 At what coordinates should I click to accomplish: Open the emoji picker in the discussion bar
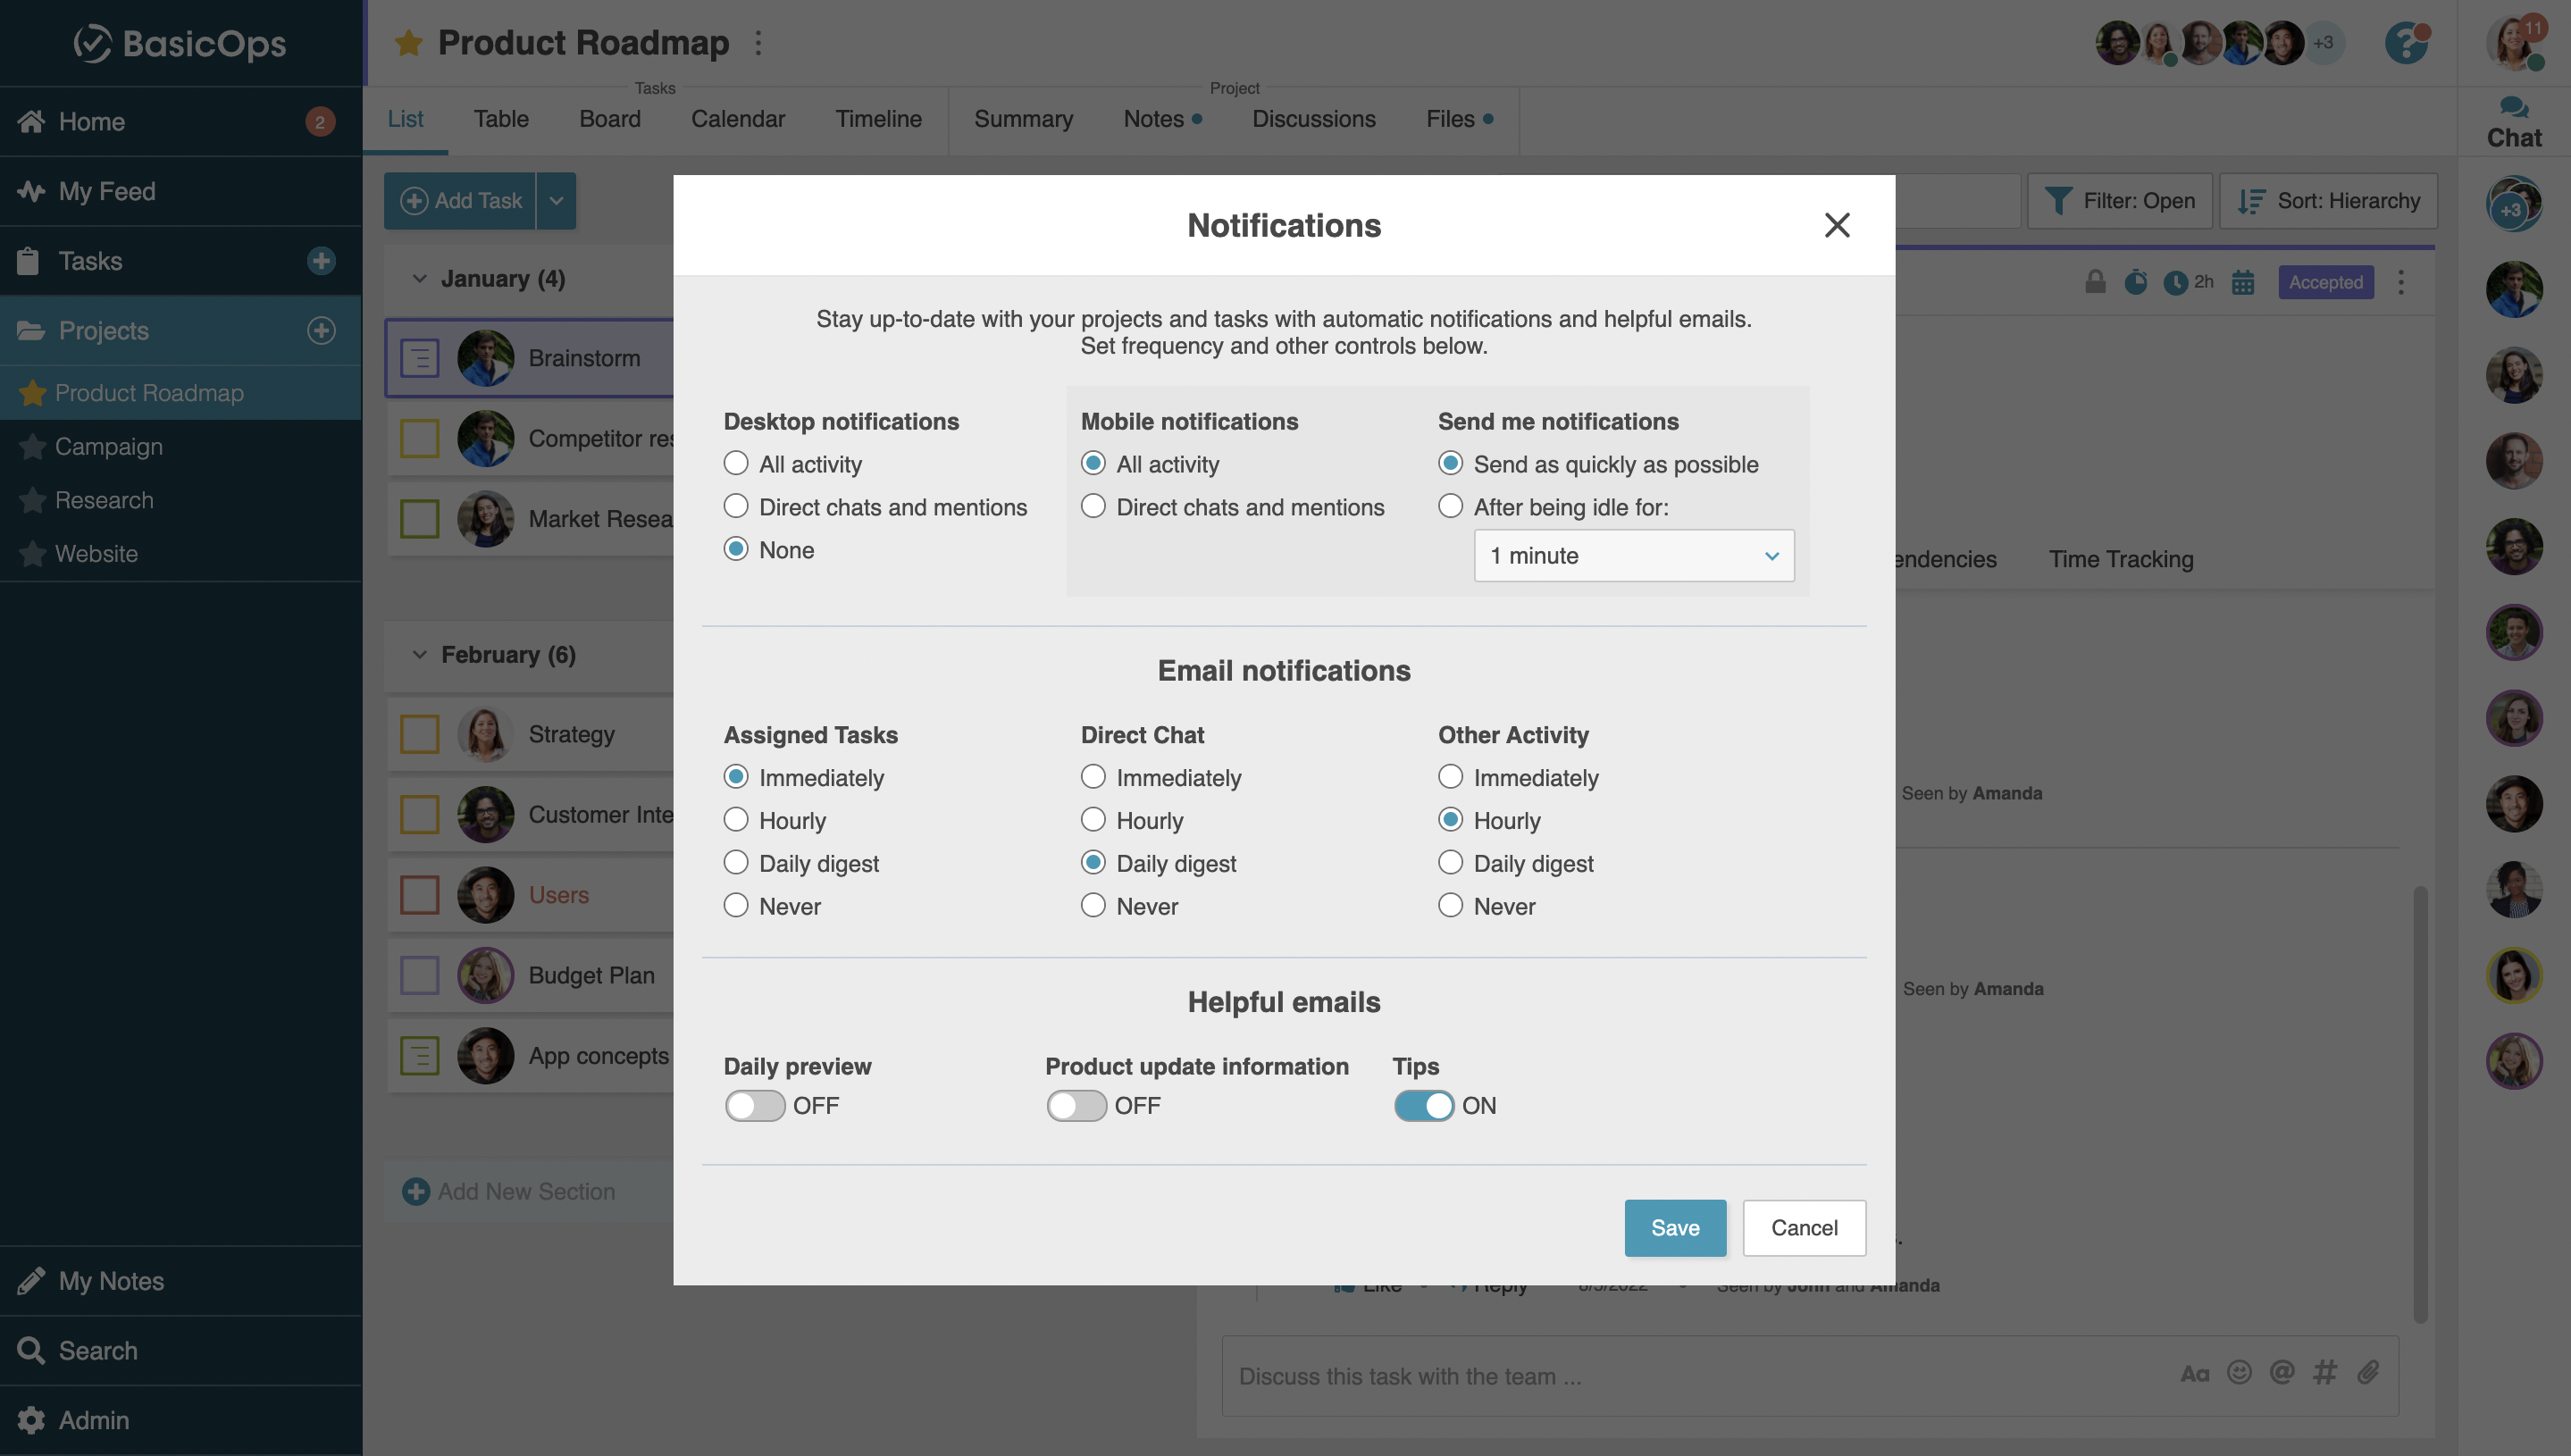point(2240,1372)
